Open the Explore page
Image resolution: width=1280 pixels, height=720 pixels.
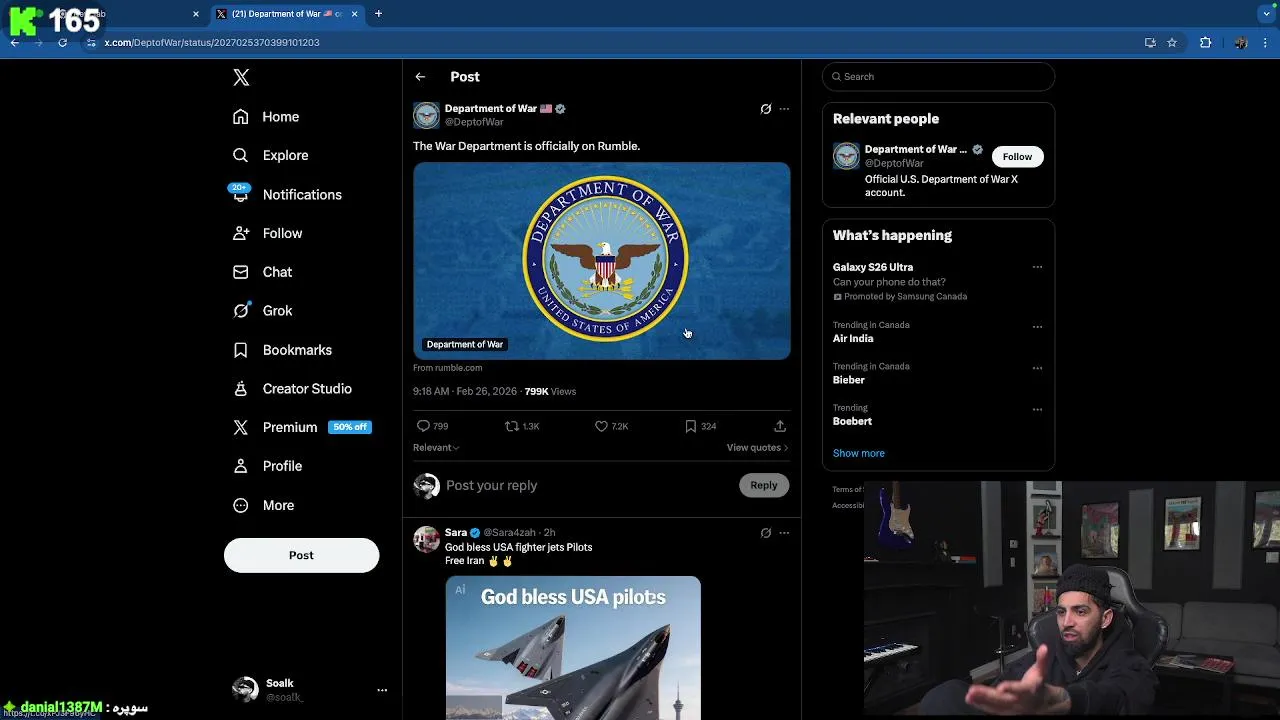[270, 155]
